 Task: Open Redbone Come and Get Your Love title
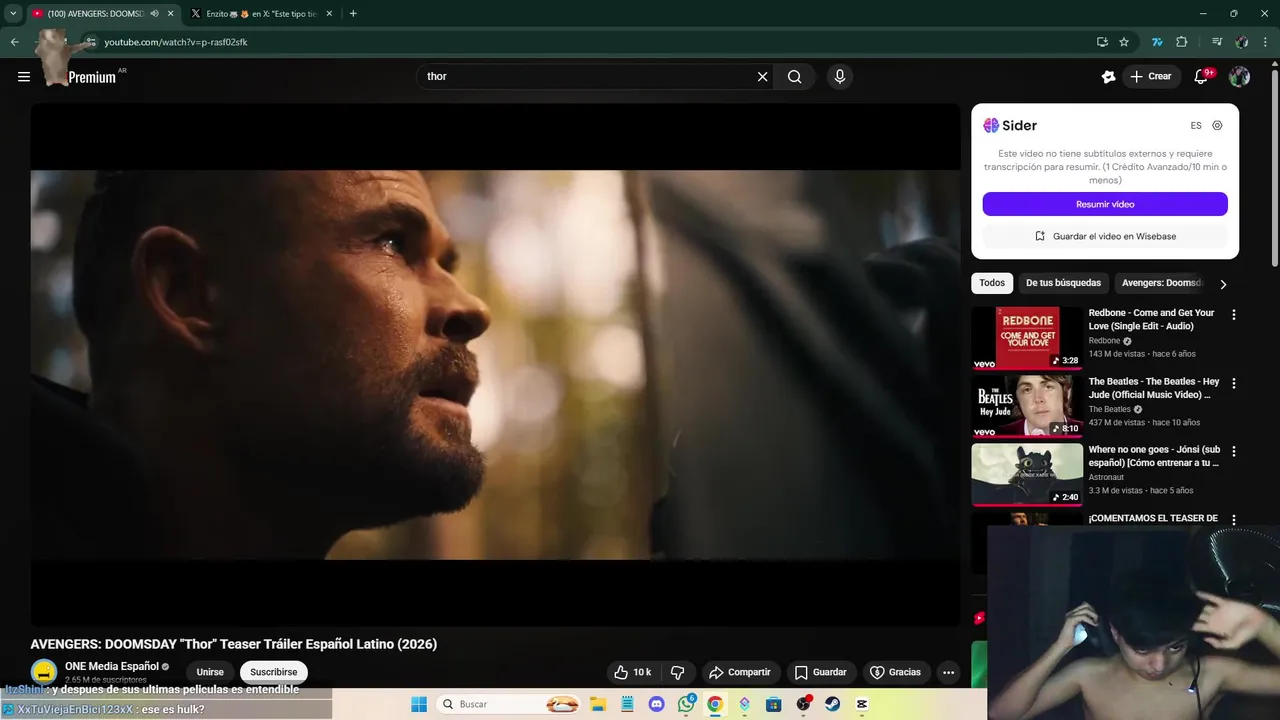coord(1151,320)
